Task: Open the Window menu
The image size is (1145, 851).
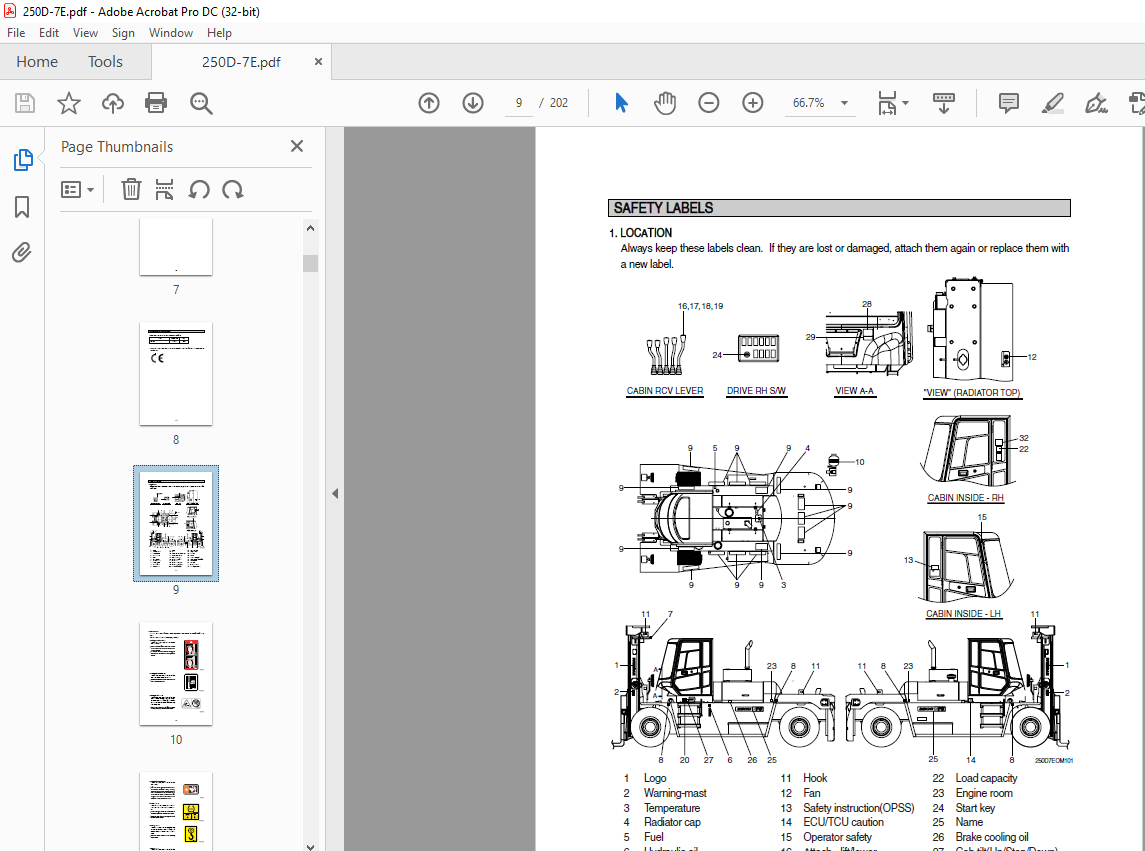Action: pyautogui.click(x=171, y=33)
